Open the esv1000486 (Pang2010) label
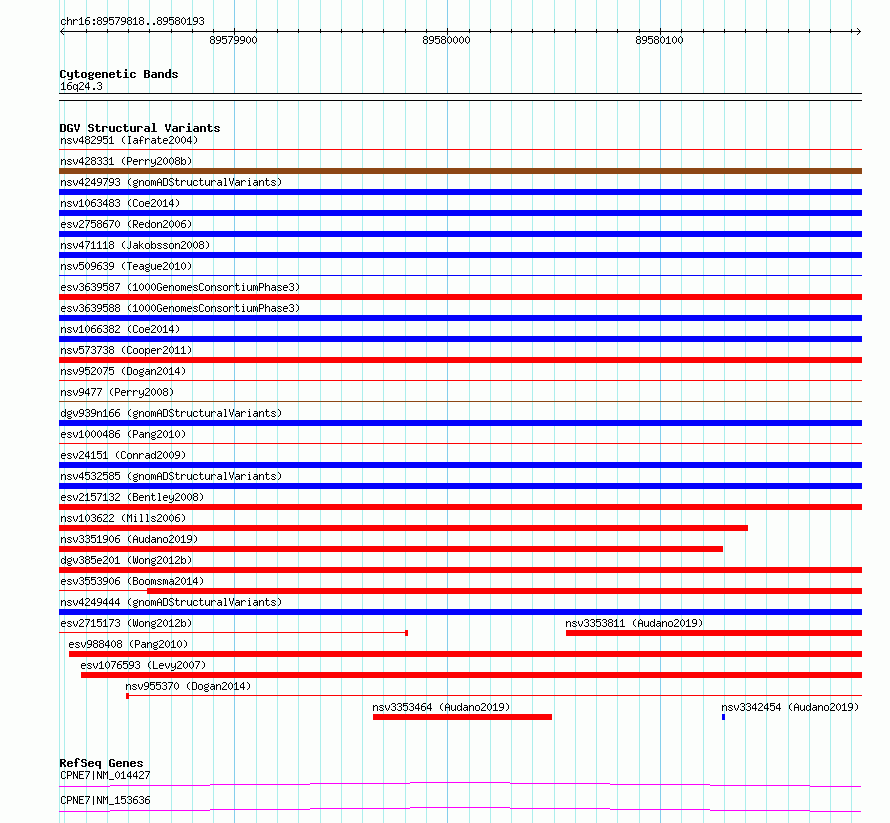The height and width of the screenshot is (823, 890). click(x=123, y=434)
